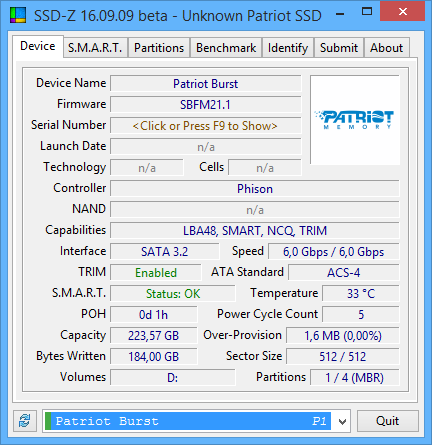
Task: Click the ATA Standard label
Action: pyautogui.click(x=247, y=272)
